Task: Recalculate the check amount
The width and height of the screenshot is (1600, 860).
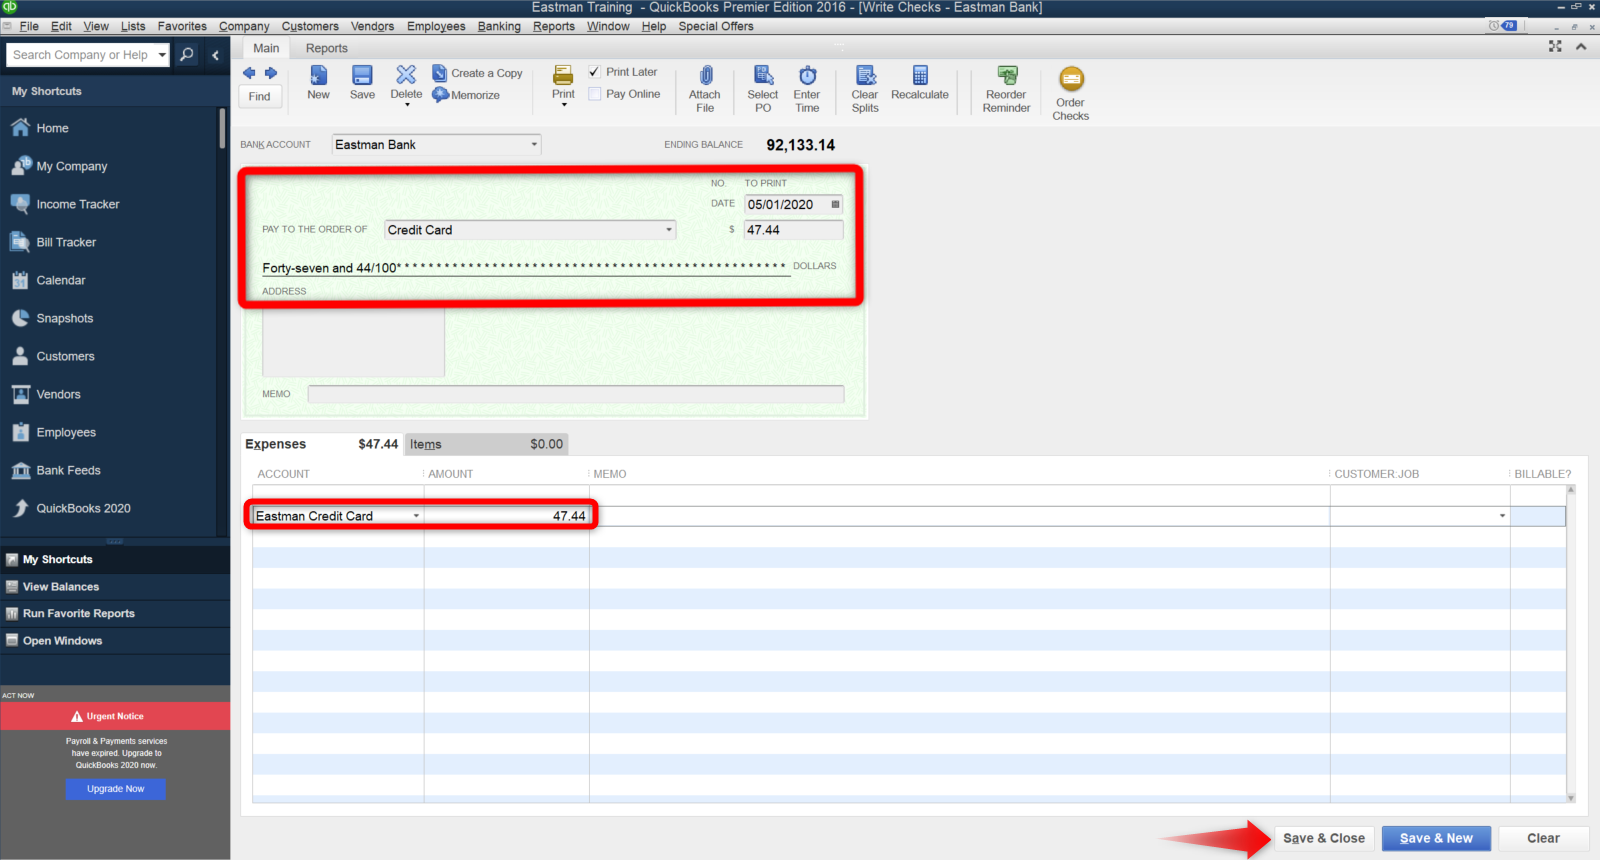Action: [x=920, y=82]
